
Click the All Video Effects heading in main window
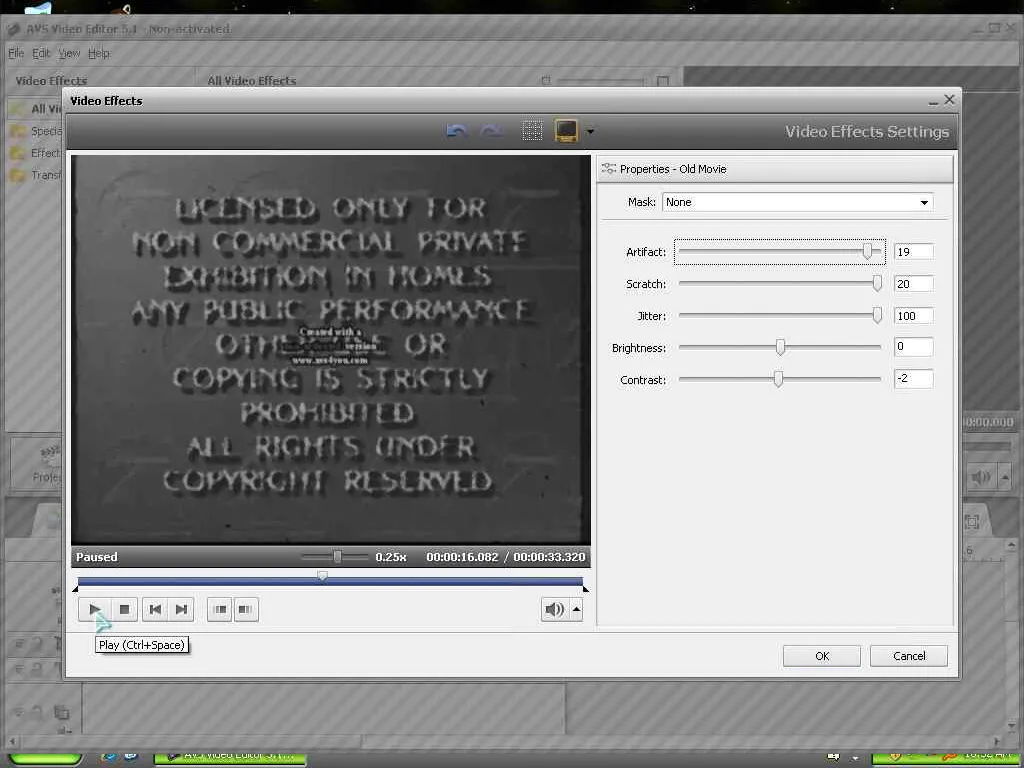(x=251, y=81)
